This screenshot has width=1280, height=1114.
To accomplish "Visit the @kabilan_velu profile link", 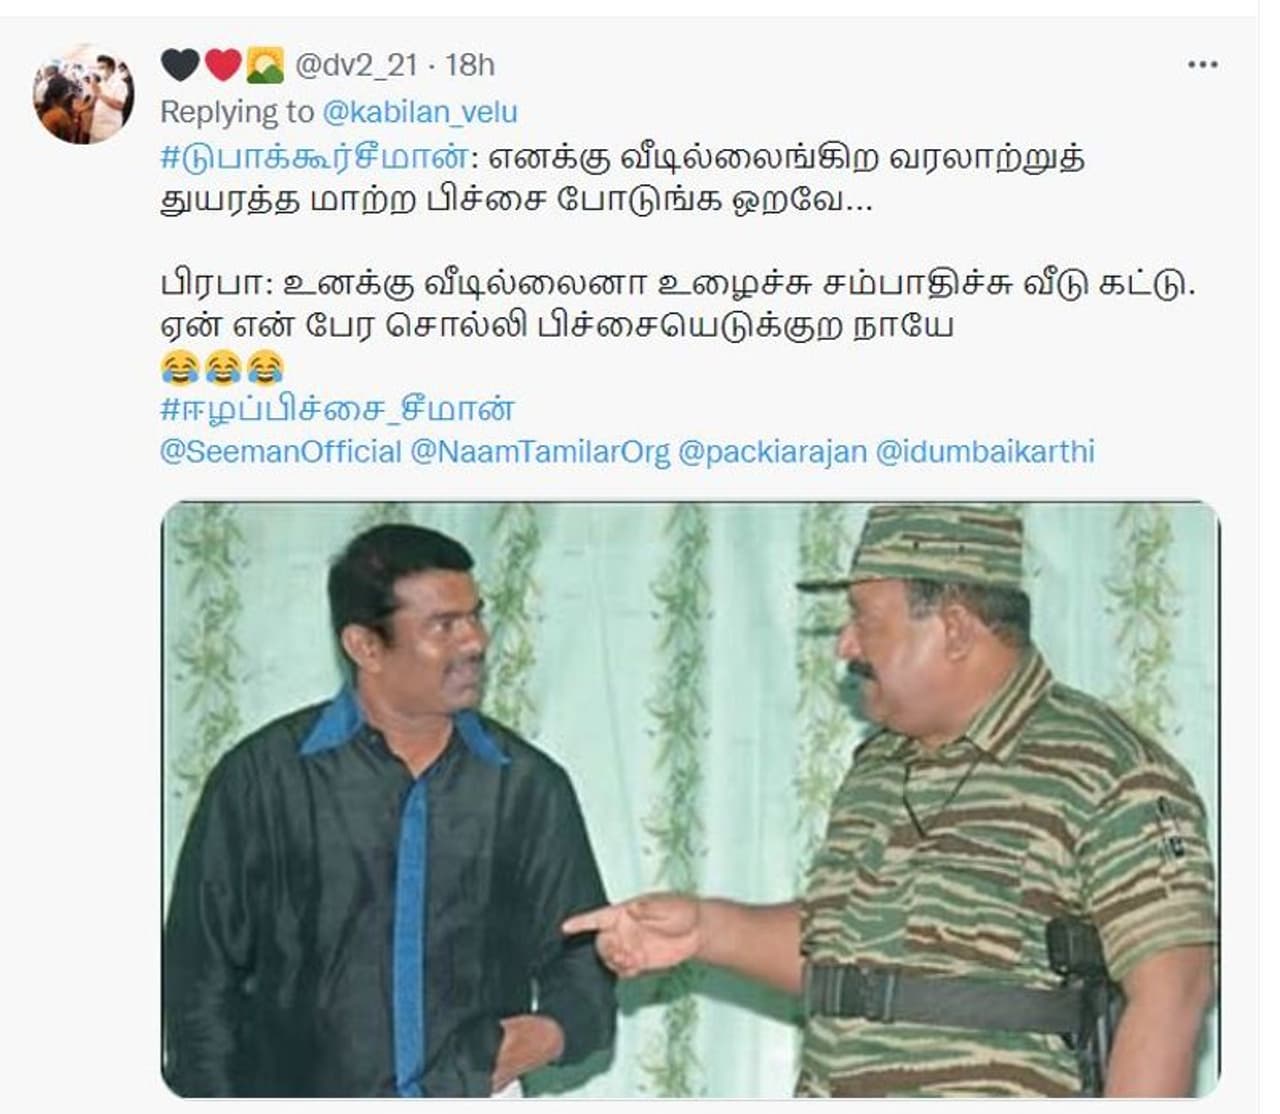I will 420,112.
